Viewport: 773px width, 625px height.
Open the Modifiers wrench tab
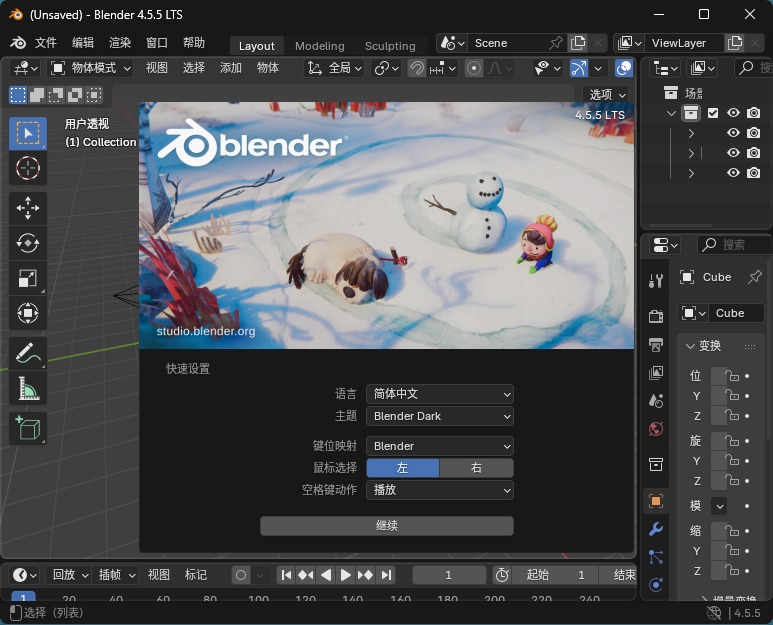coord(656,529)
